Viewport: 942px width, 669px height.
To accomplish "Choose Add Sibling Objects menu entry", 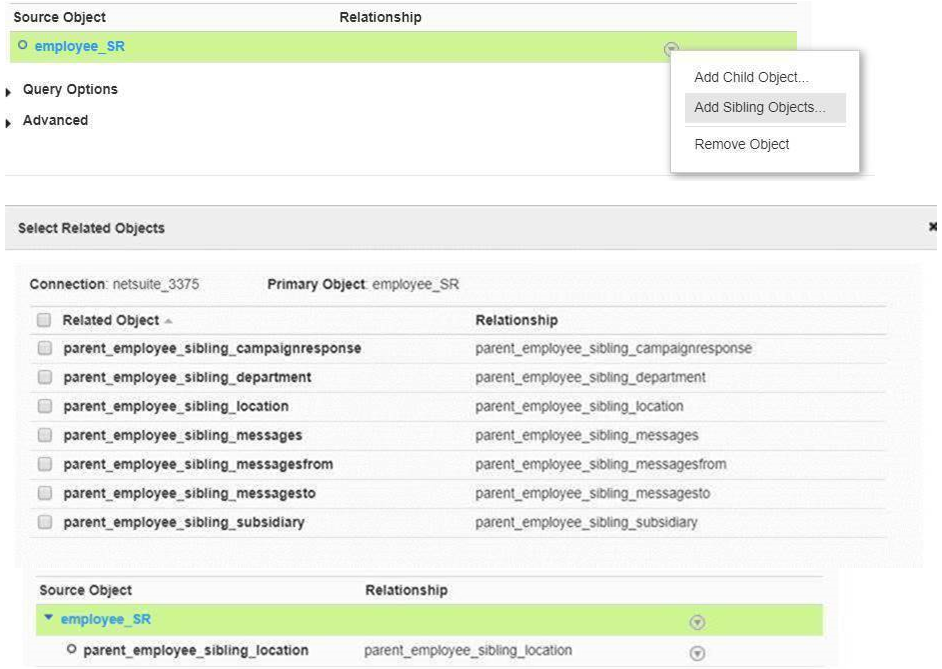I will pos(765,107).
